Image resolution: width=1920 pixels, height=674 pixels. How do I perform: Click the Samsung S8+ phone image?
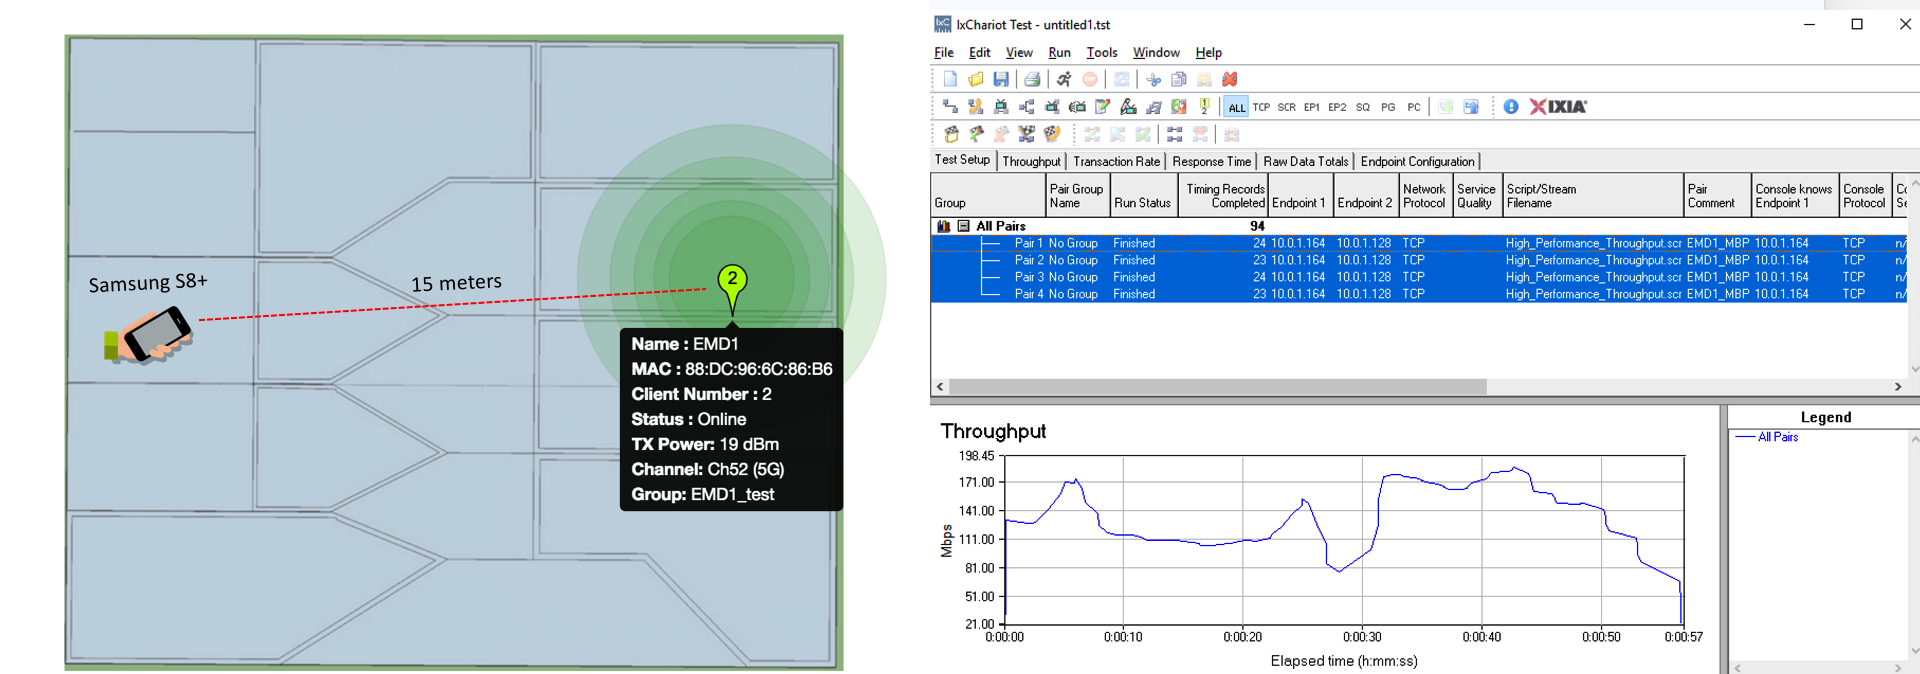click(150, 334)
